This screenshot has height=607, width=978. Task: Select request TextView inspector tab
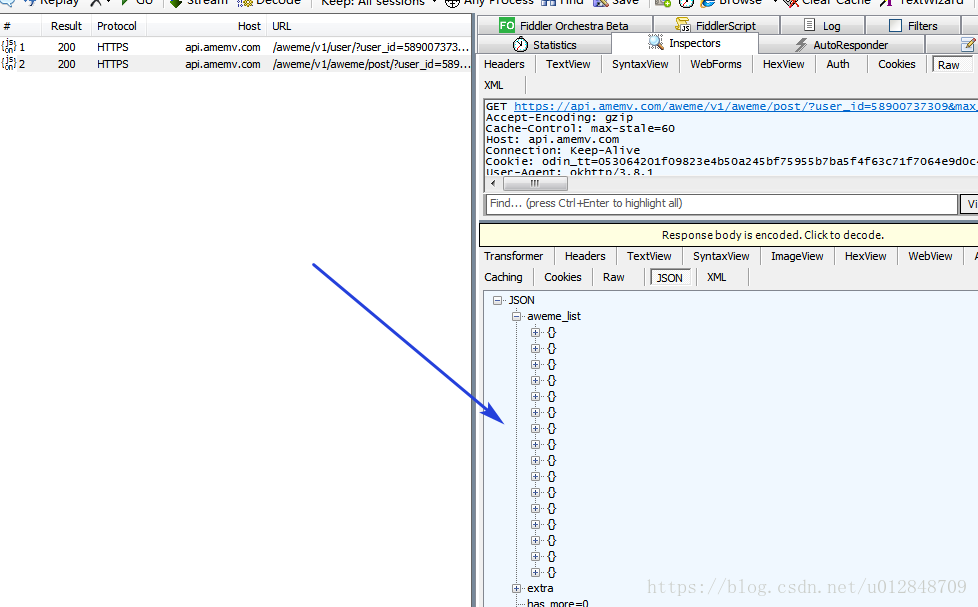tap(568, 64)
